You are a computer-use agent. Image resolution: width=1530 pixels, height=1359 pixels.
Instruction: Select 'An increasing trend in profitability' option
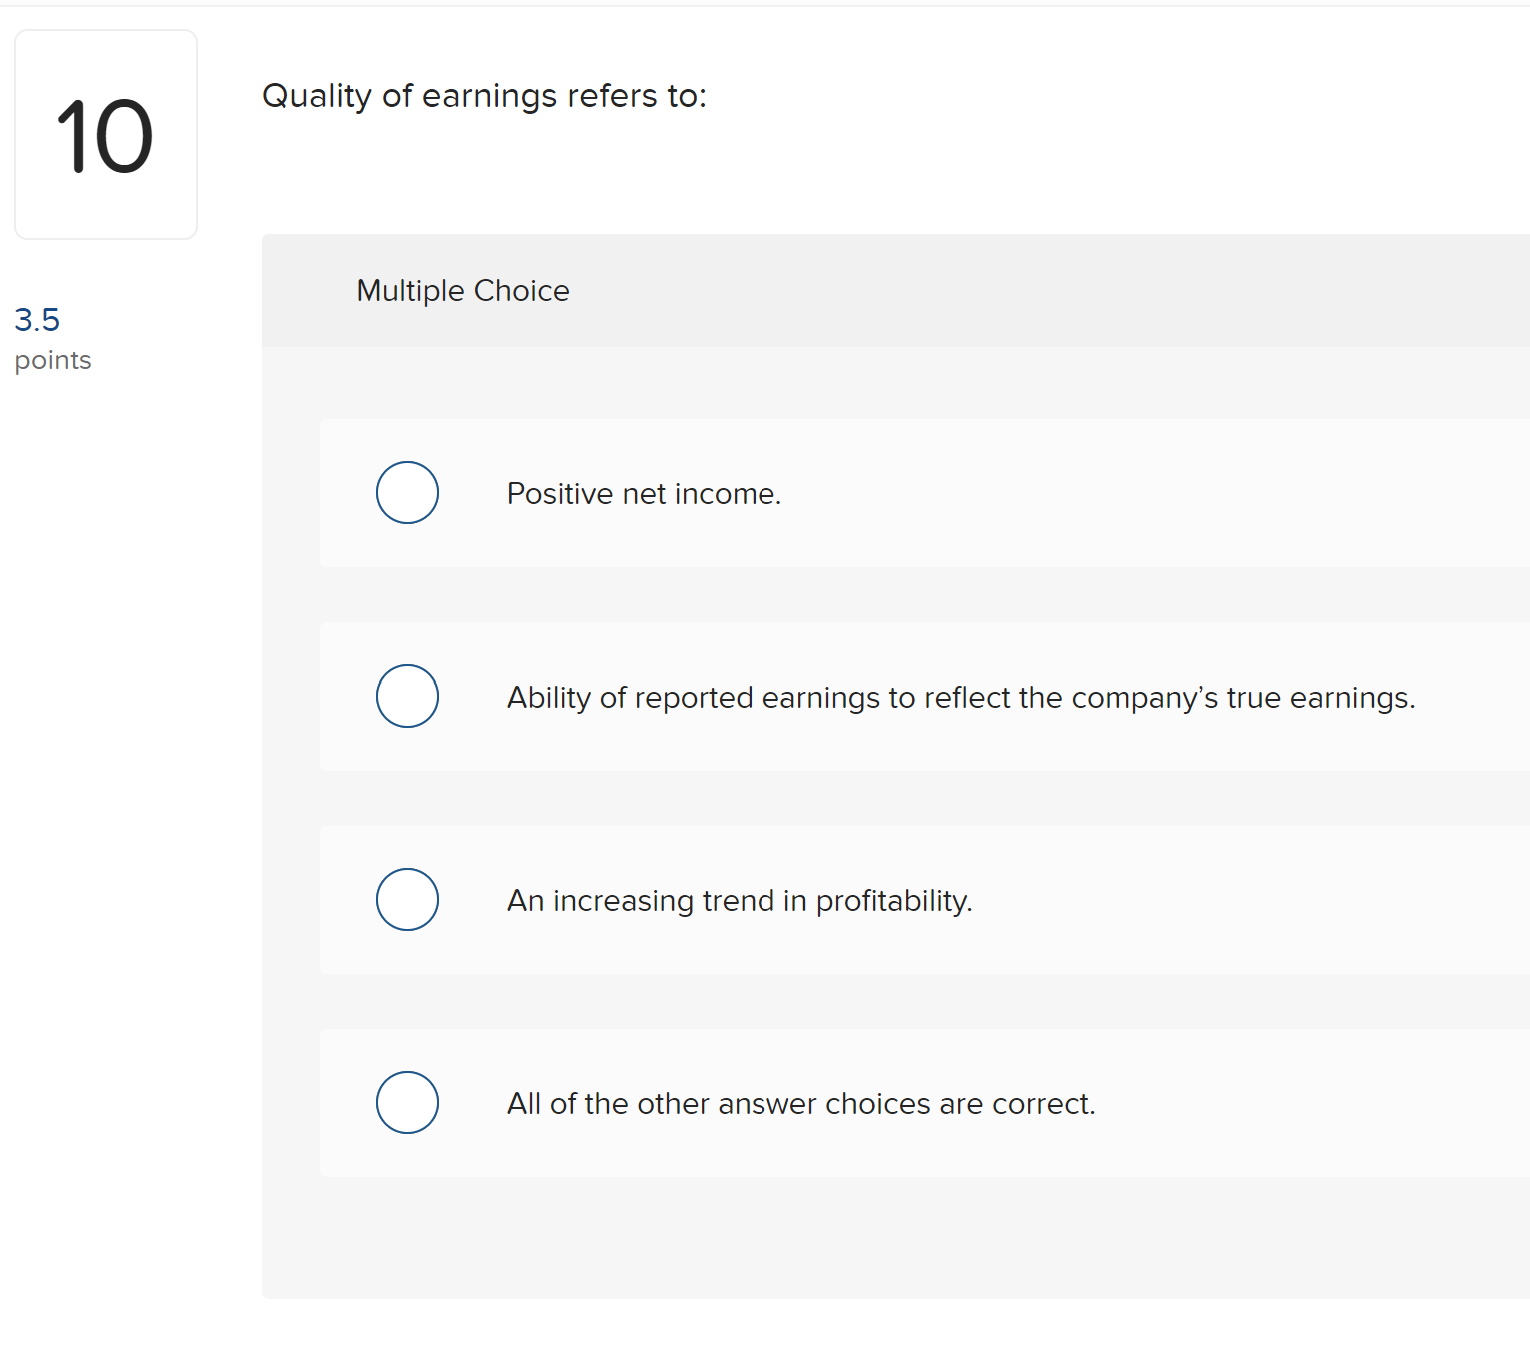407,899
